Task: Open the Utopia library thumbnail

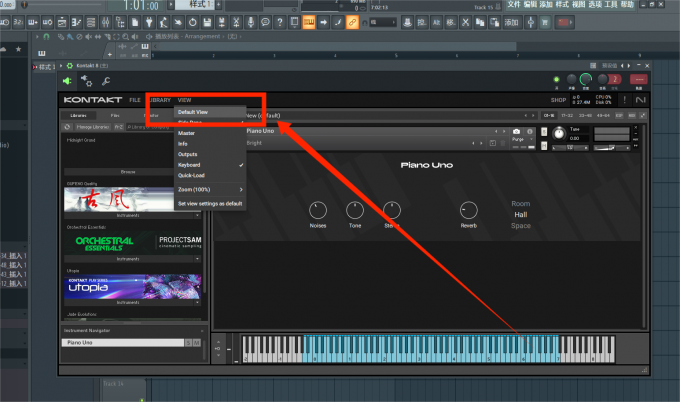Action: coord(133,287)
